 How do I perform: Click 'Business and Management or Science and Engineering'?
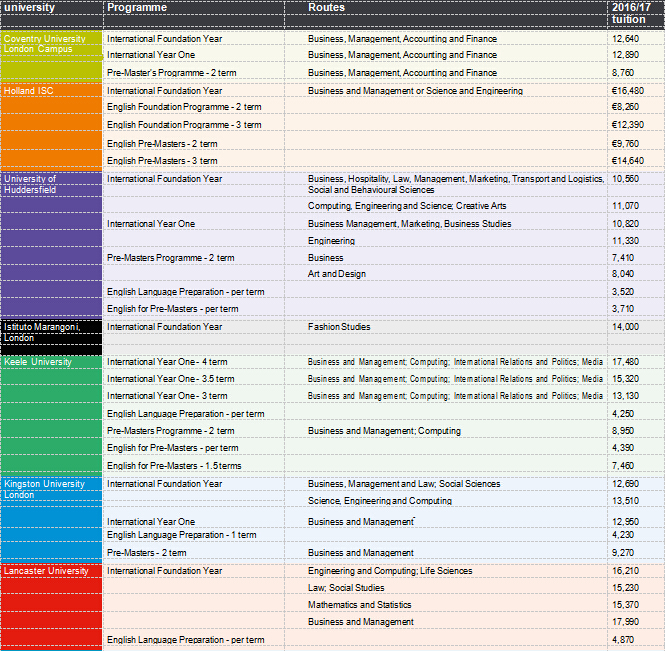click(x=415, y=91)
